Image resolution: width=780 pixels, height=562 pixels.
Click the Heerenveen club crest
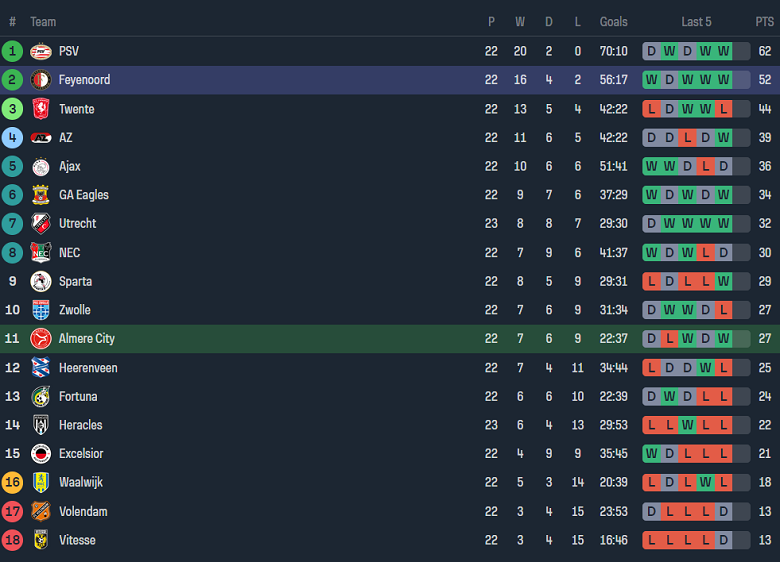click(41, 368)
